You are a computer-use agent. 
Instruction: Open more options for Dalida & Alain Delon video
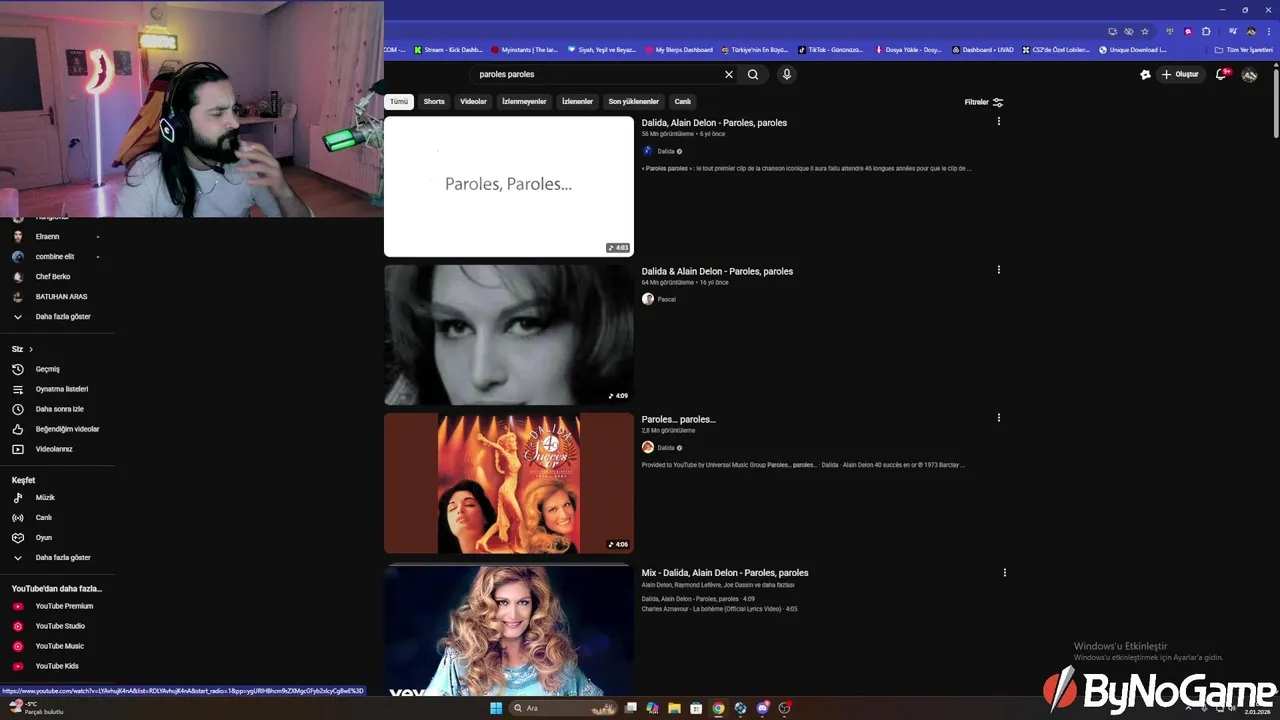click(998, 270)
